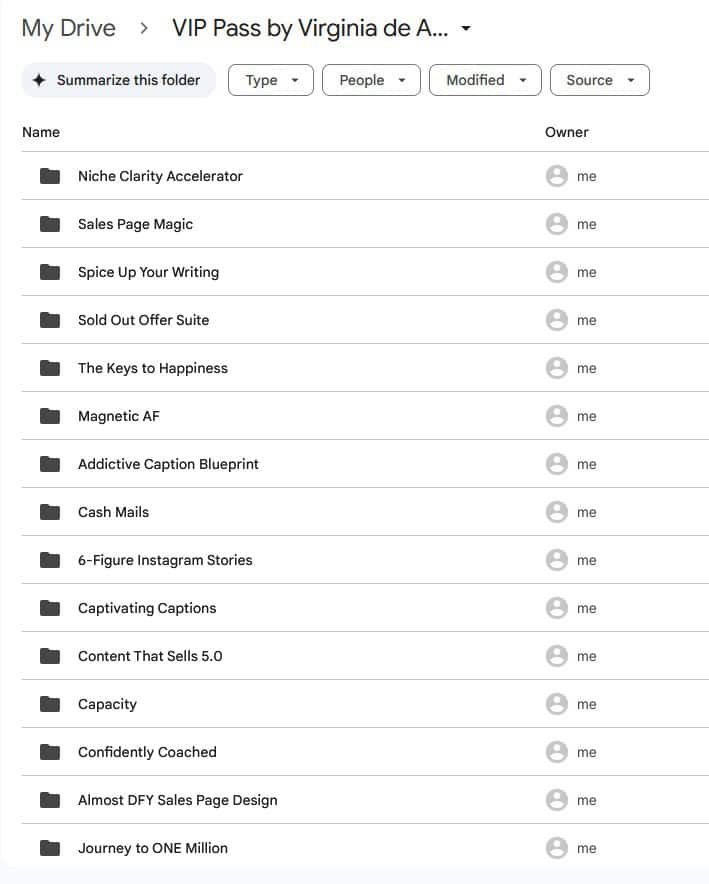
Task: Open the Type filter dropdown
Action: pyautogui.click(x=271, y=80)
